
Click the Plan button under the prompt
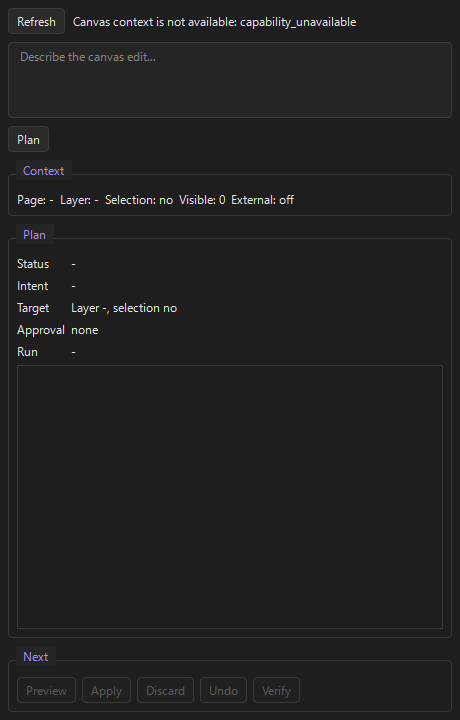click(x=28, y=140)
